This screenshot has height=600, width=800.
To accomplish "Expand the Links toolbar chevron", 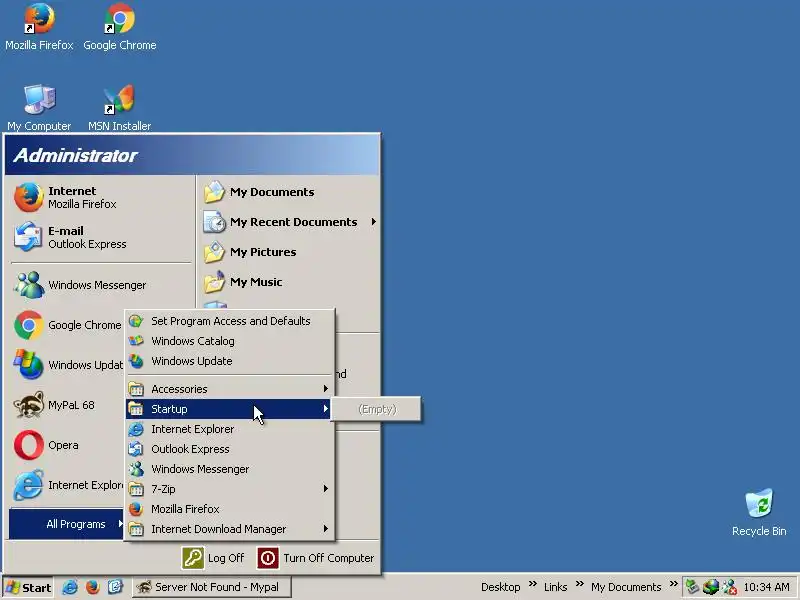I will (580, 584).
